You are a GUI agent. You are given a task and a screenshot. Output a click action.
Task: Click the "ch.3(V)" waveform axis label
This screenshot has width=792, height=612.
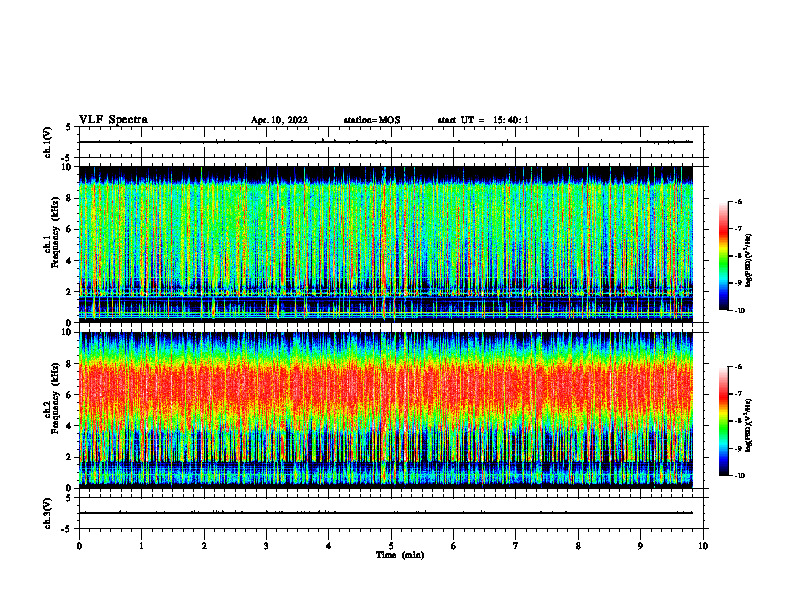[x=47, y=513]
